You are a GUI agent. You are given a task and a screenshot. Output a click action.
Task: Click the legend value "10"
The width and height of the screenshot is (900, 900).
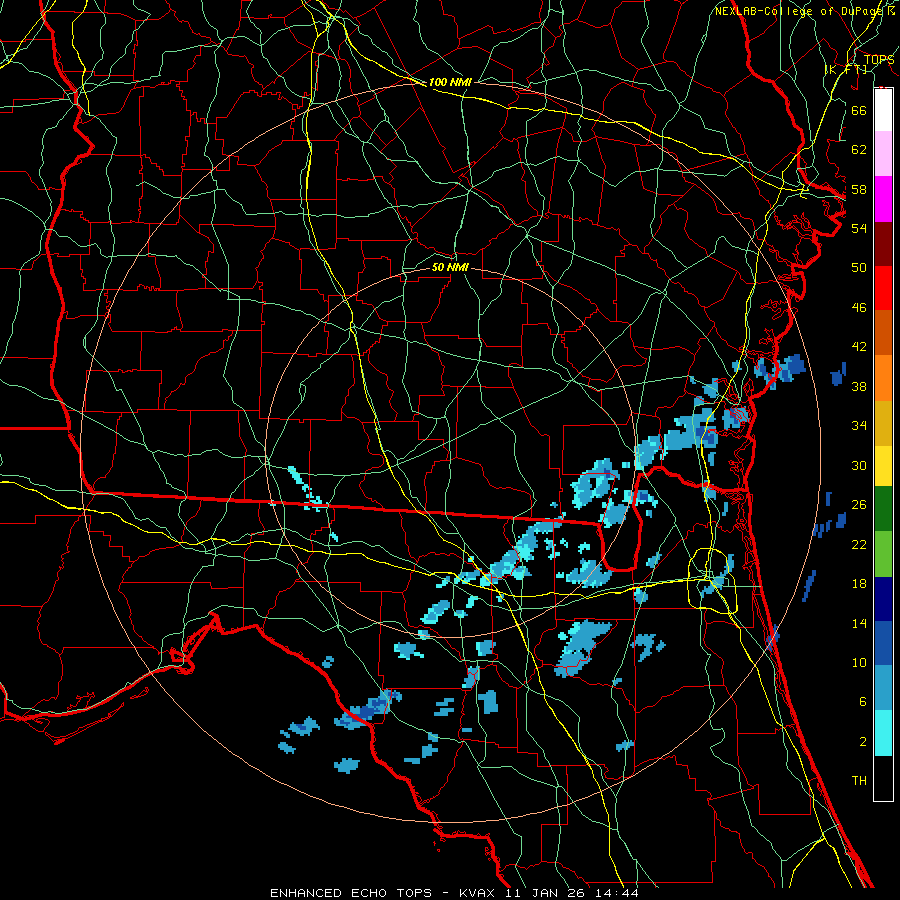click(859, 662)
